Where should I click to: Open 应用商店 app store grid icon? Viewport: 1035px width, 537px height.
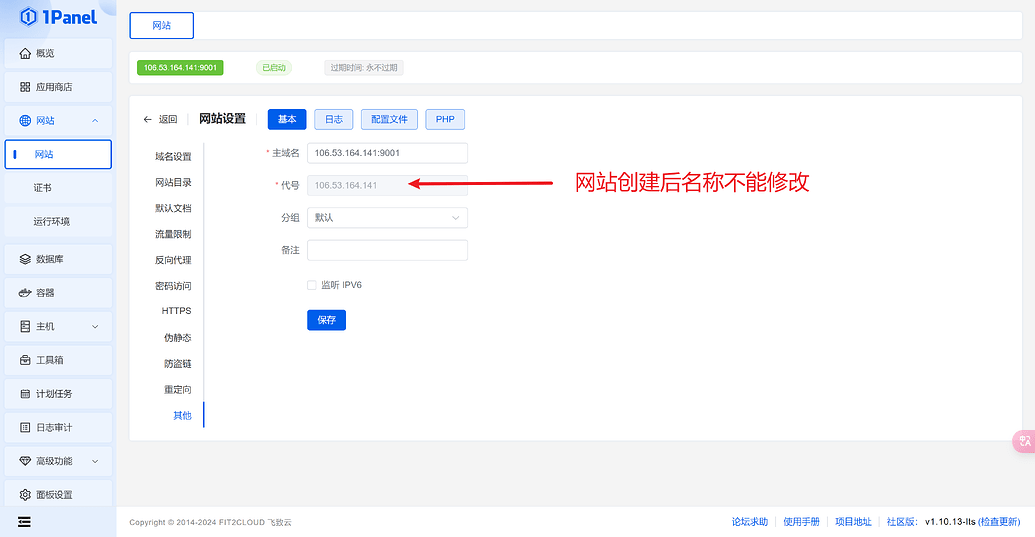(25, 87)
